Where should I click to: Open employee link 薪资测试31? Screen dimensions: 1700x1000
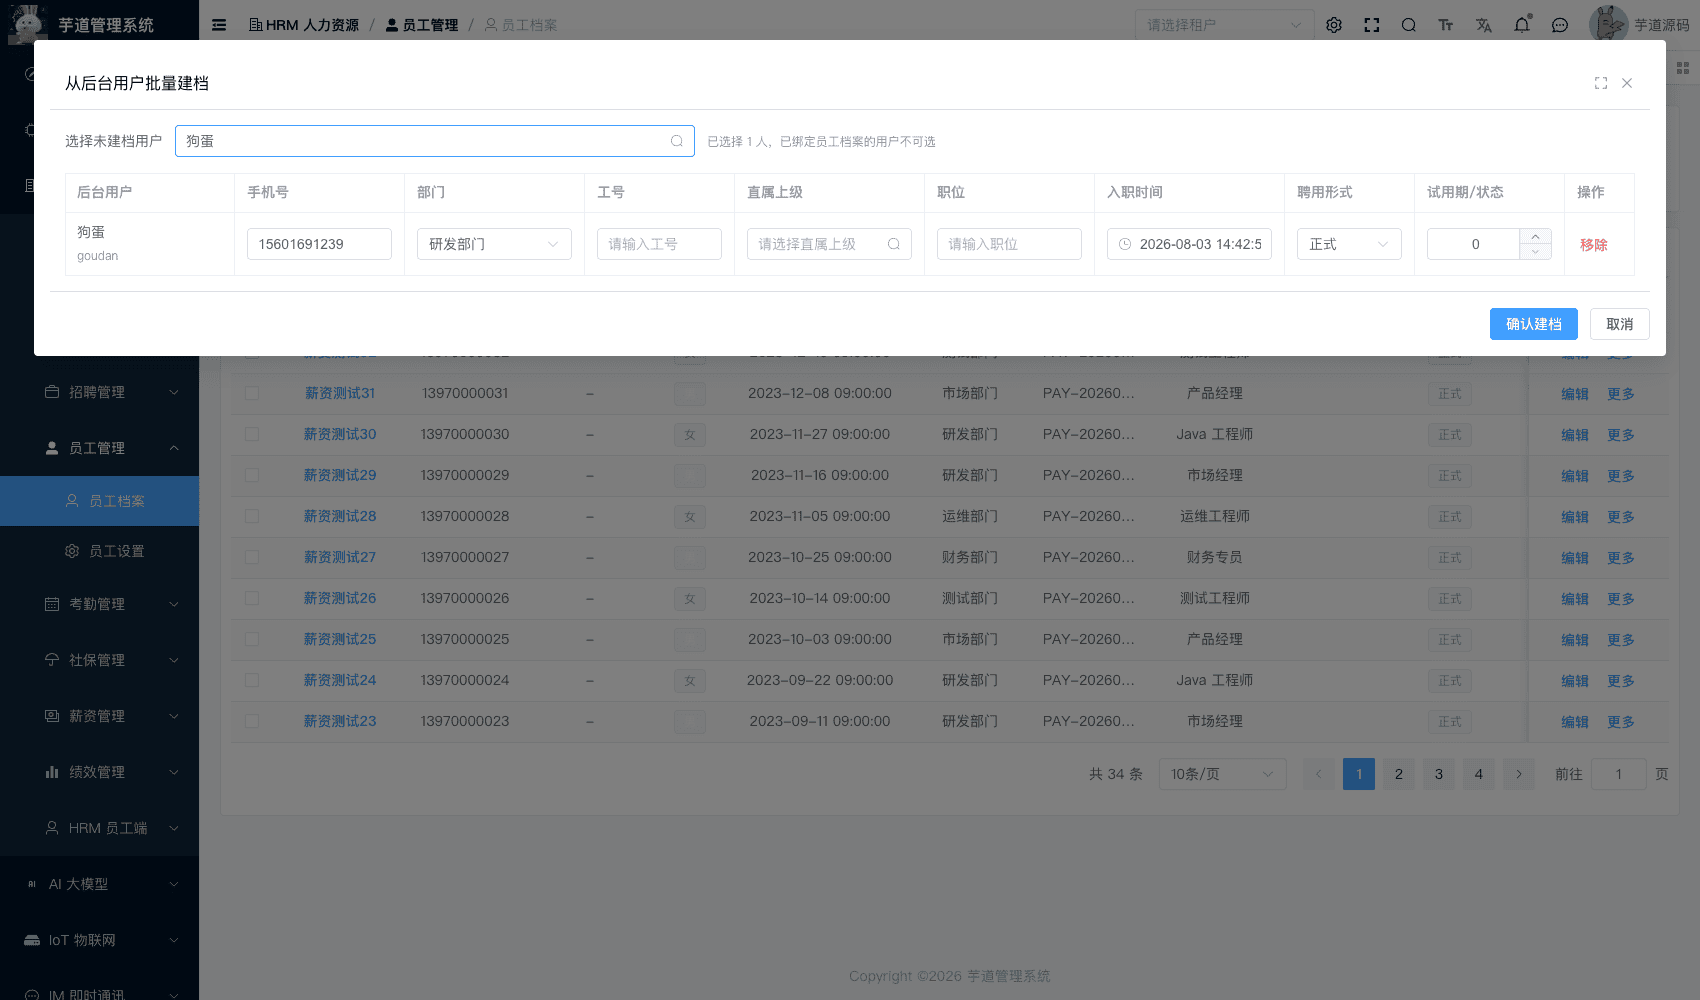click(x=340, y=393)
